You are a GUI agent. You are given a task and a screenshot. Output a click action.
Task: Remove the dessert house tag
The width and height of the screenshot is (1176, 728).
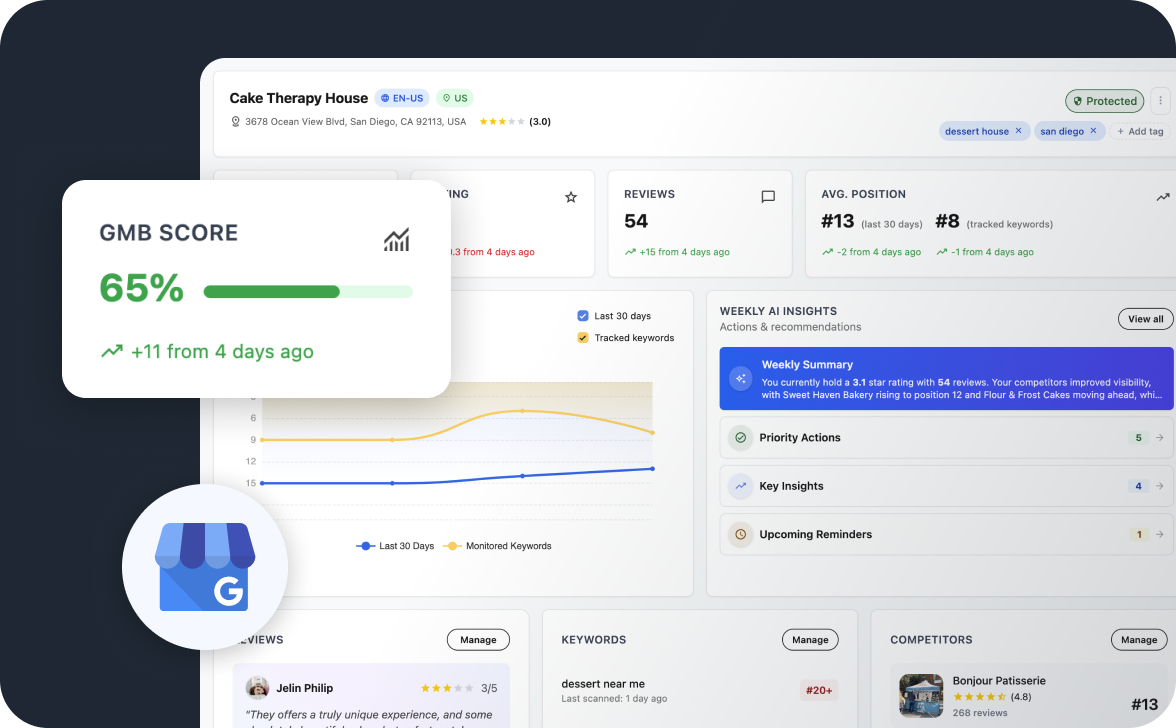click(x=1018, y=131)
